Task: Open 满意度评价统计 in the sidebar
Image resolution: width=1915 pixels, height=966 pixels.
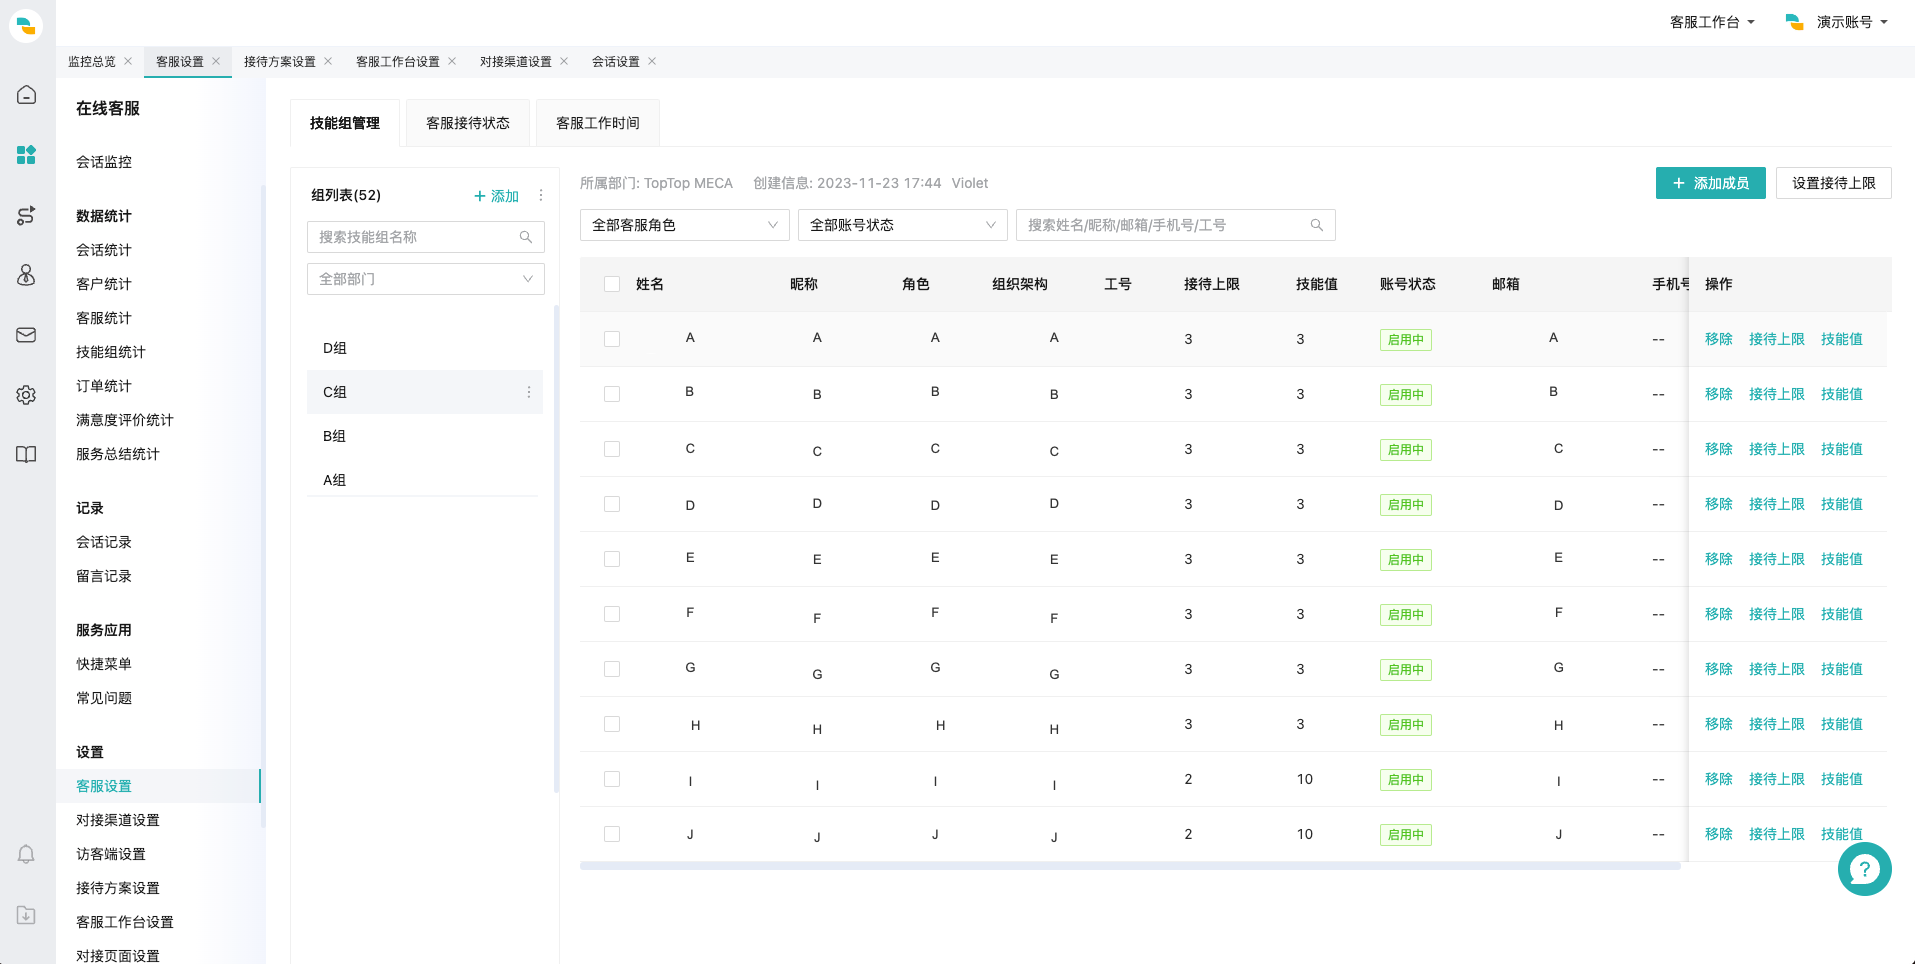Action: [125, 420]
